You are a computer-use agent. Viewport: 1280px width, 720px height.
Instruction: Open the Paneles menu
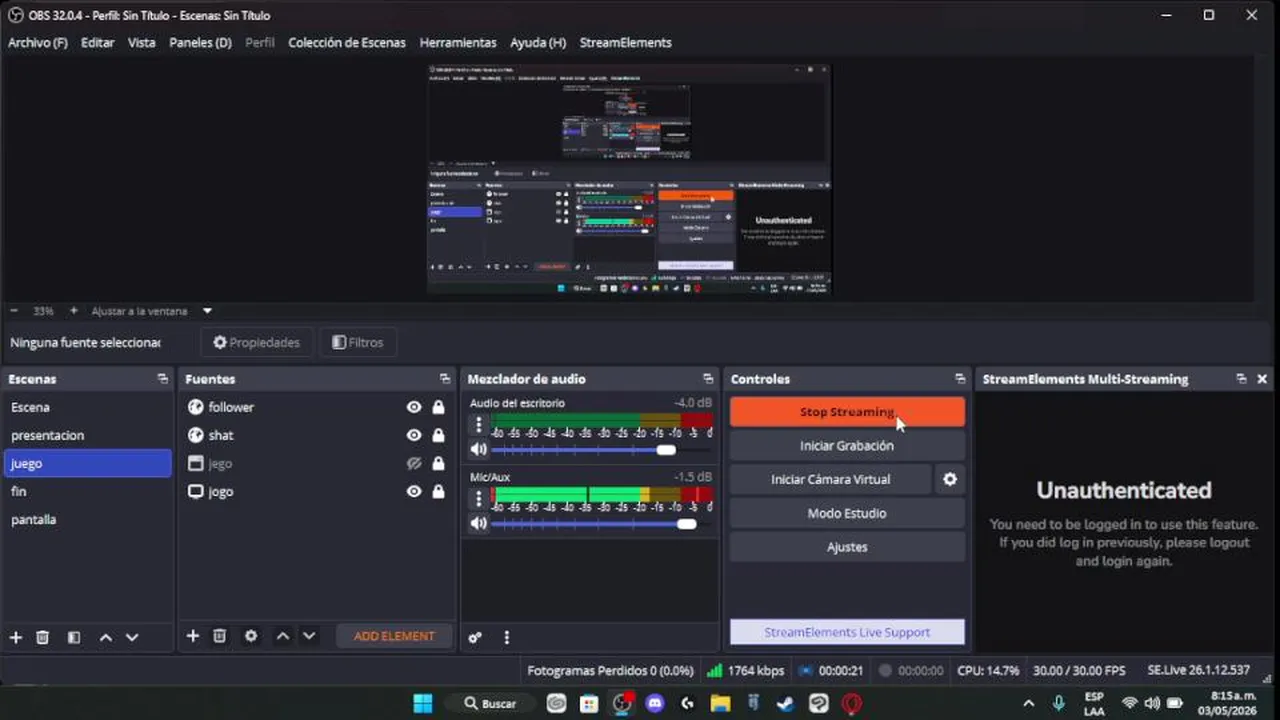tap(200, 43)
